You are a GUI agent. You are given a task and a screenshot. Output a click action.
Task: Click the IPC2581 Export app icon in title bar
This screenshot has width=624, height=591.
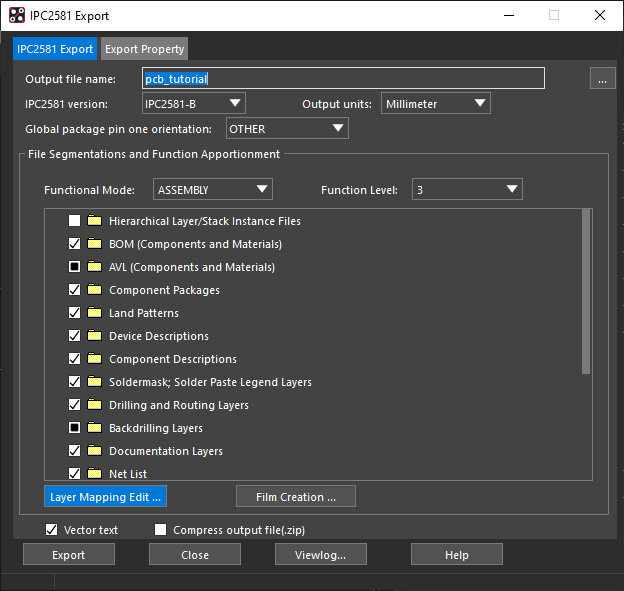[x=17, y=16]
